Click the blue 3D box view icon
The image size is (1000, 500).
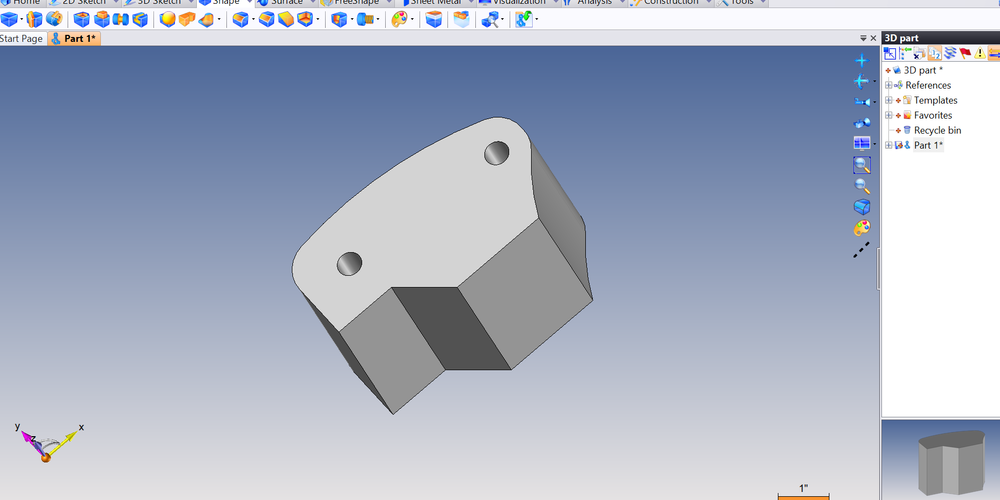[x=861, y=207]
